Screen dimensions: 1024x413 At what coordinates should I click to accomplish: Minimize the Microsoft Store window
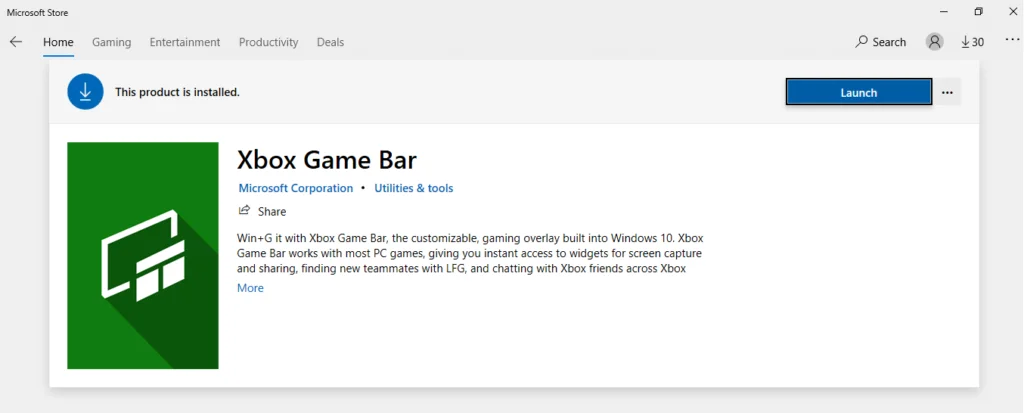tap(944, 12)
